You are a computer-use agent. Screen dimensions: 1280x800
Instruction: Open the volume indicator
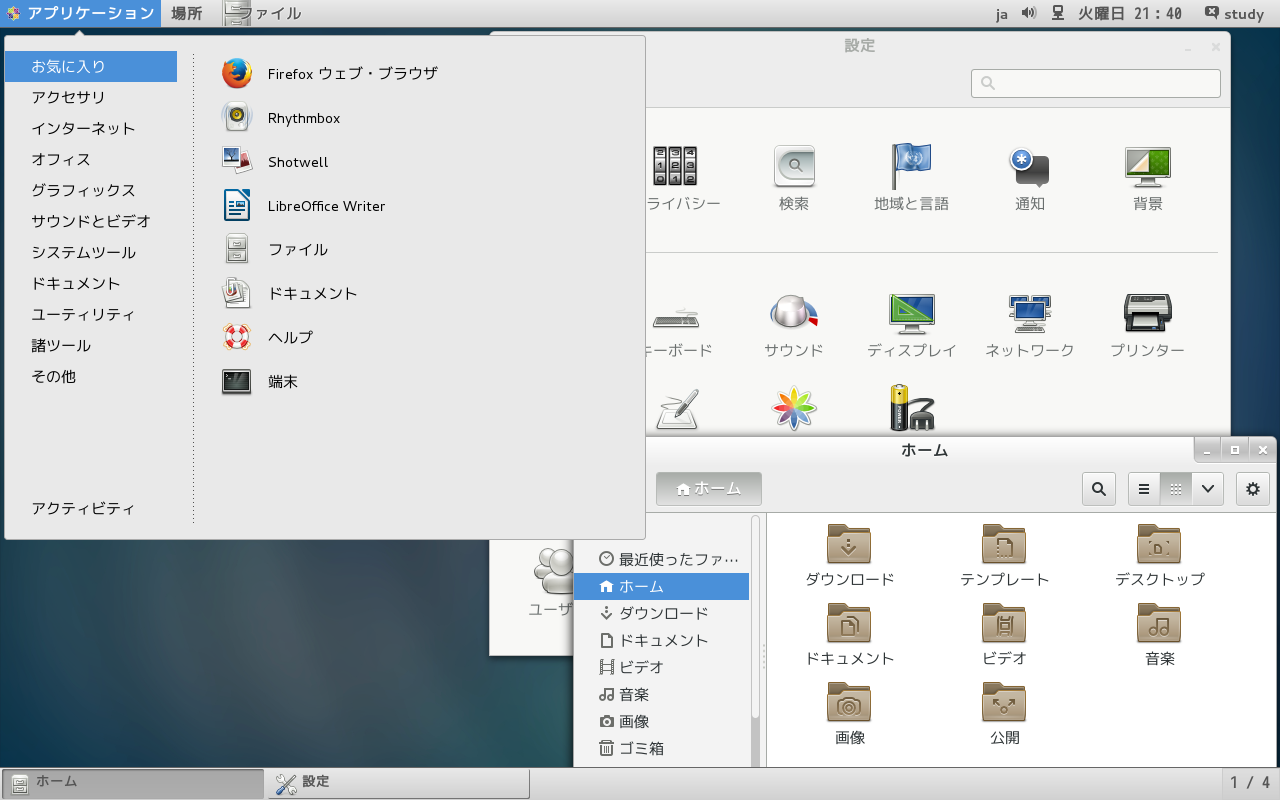(1028, 13)
